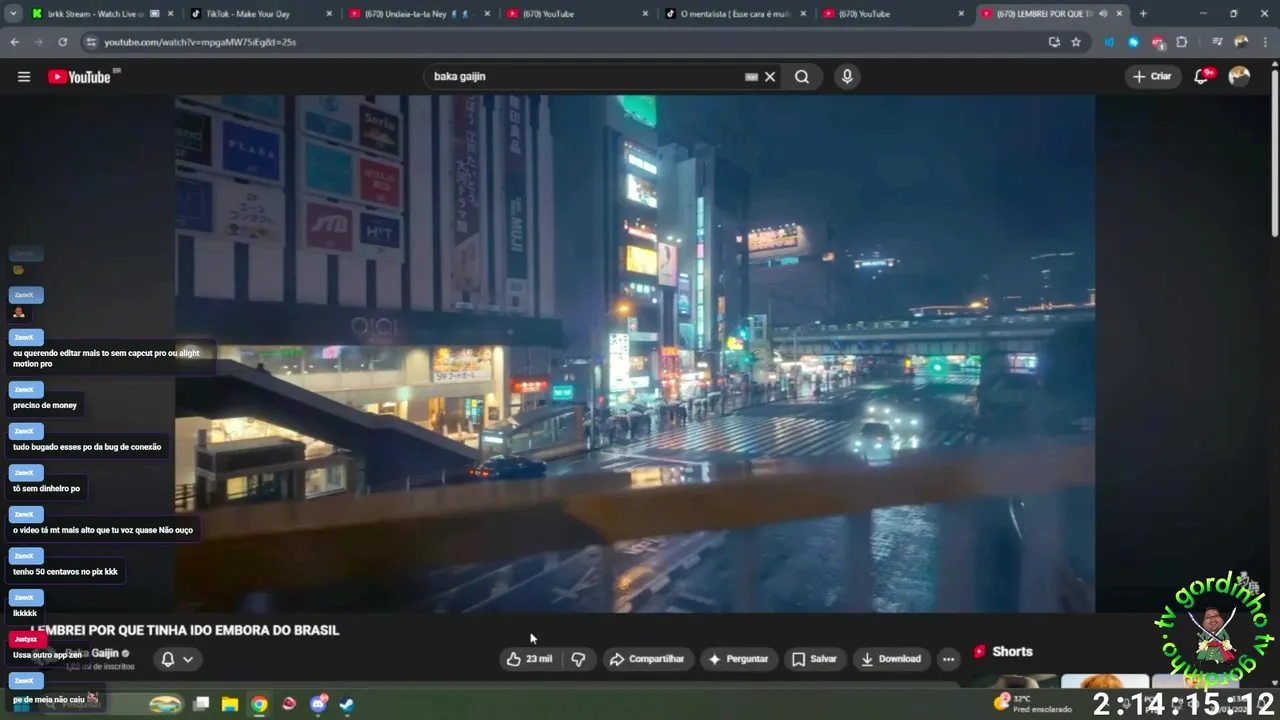Open the on-screen keyboard icon in search
The image size is (1280, 720).
pos(751,77)
